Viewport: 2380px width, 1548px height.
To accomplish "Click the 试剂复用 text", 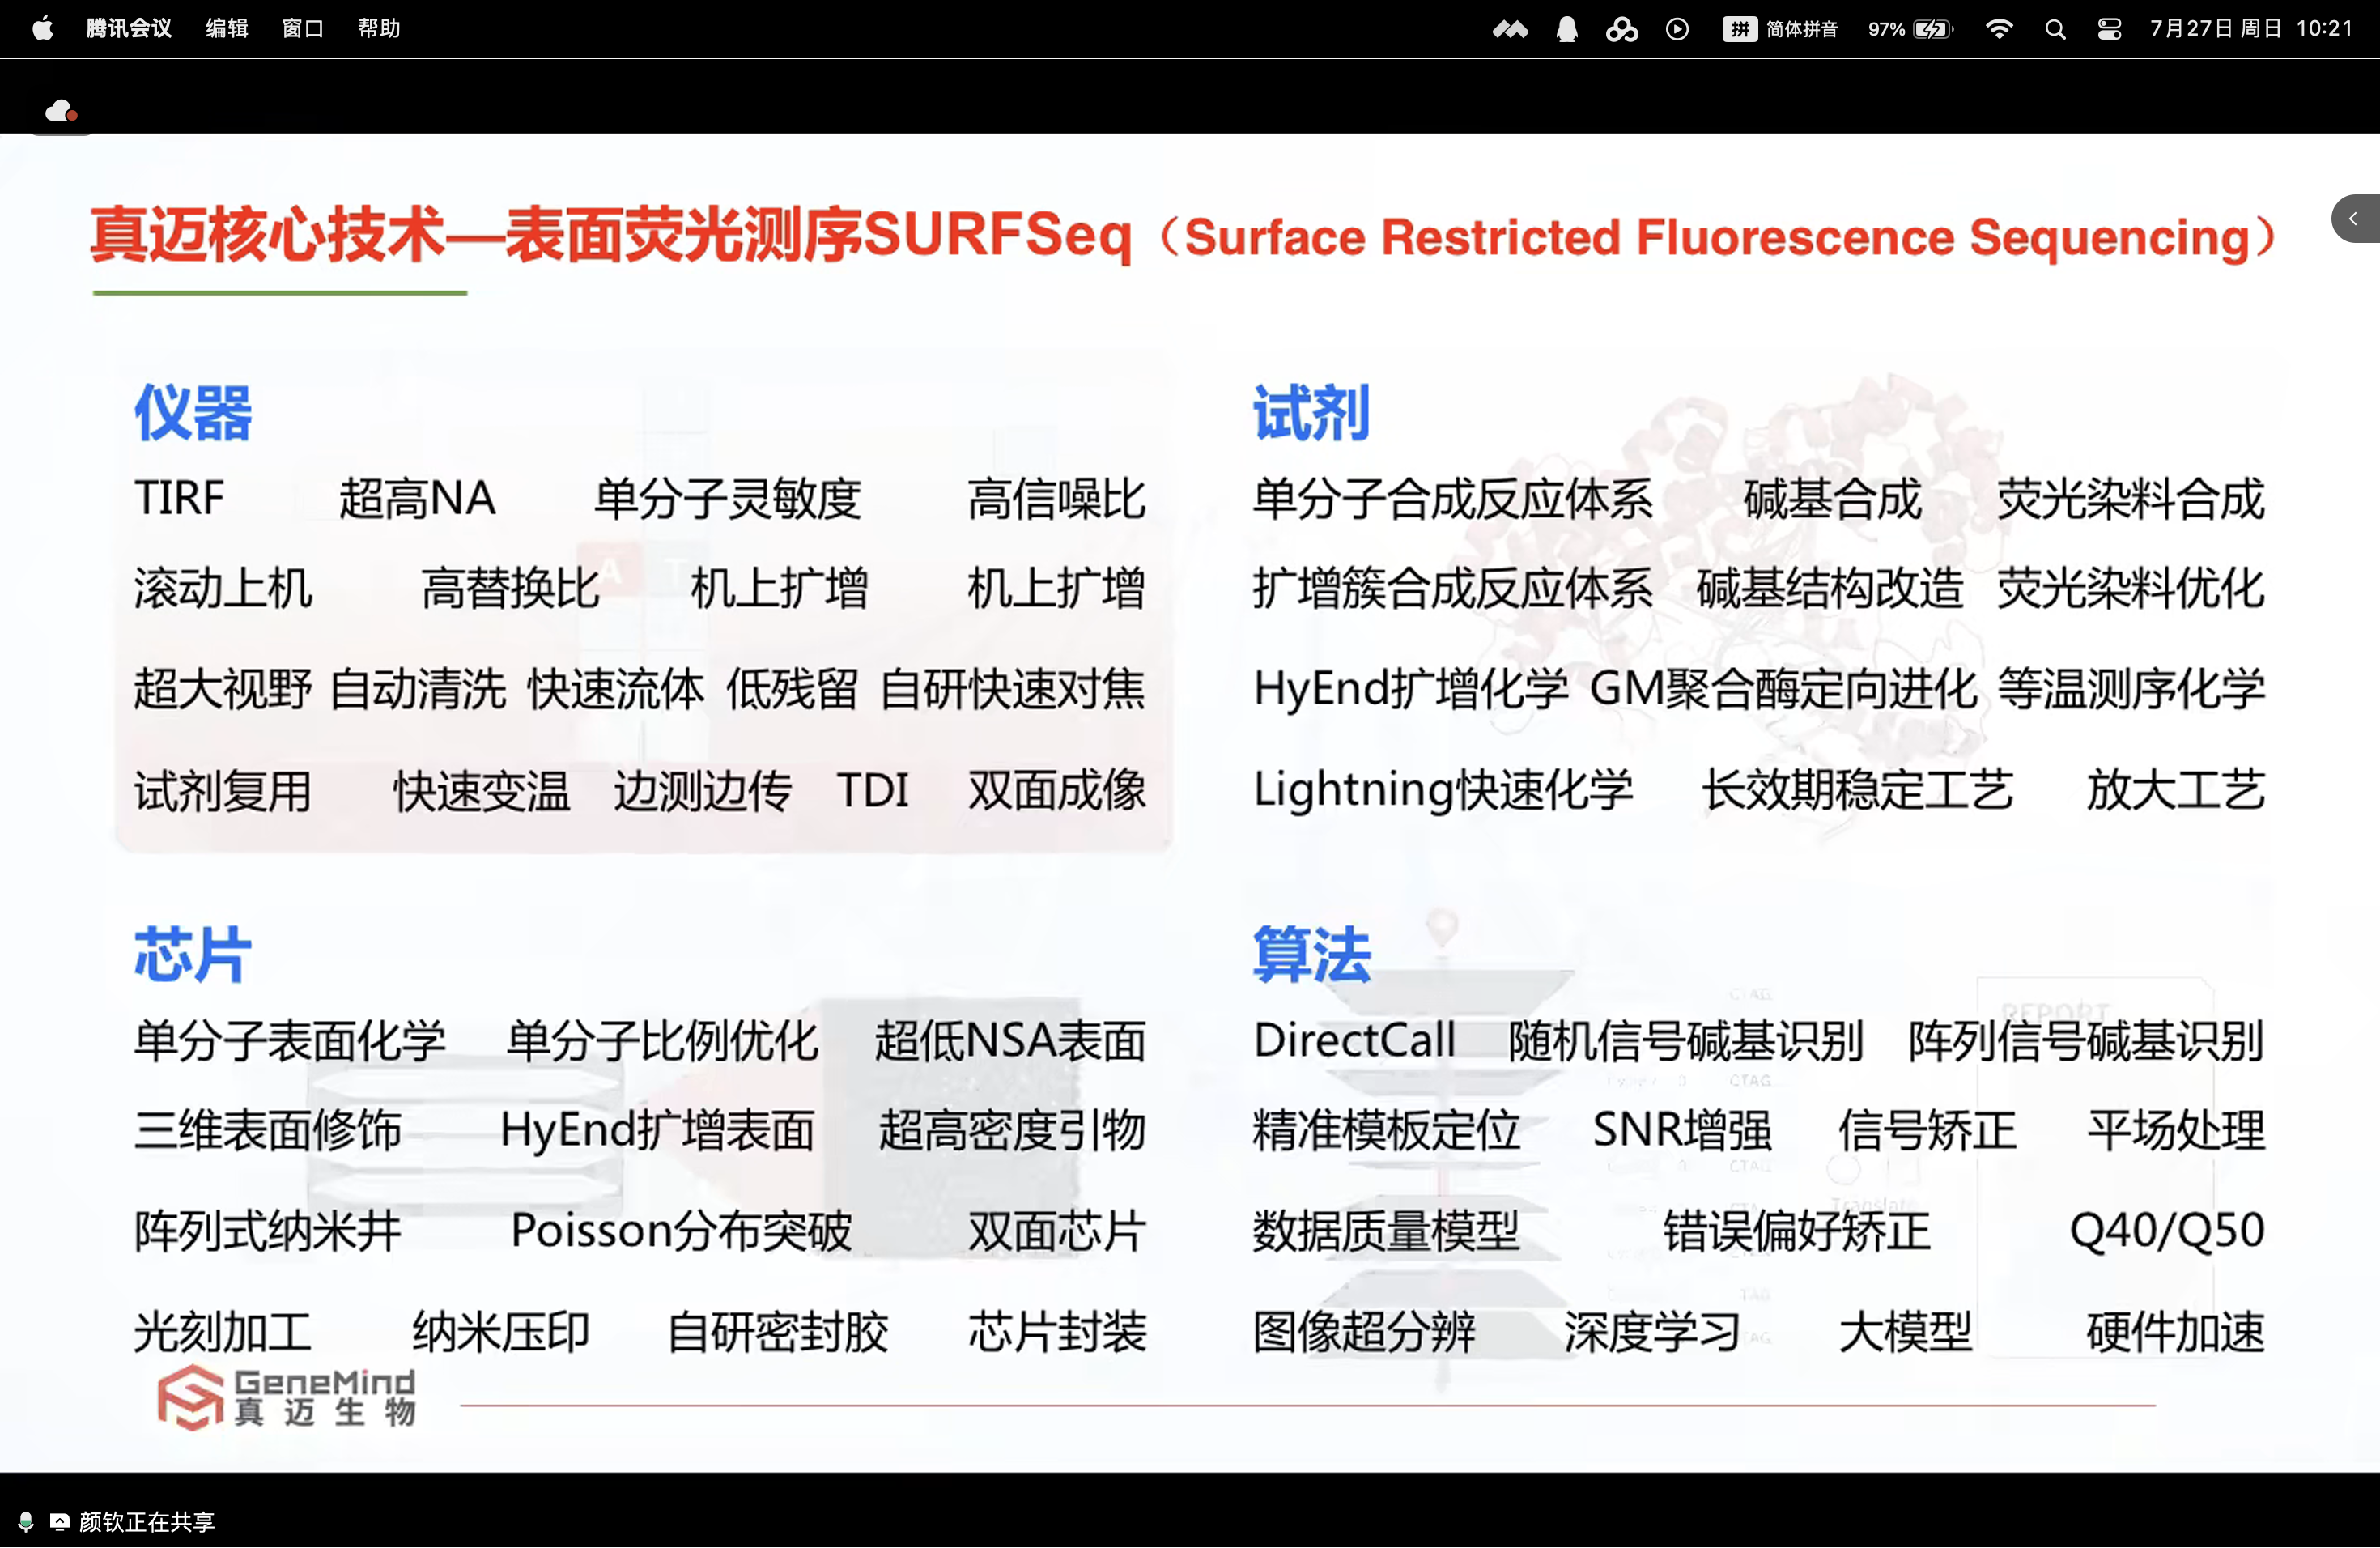I will [223, 791].
